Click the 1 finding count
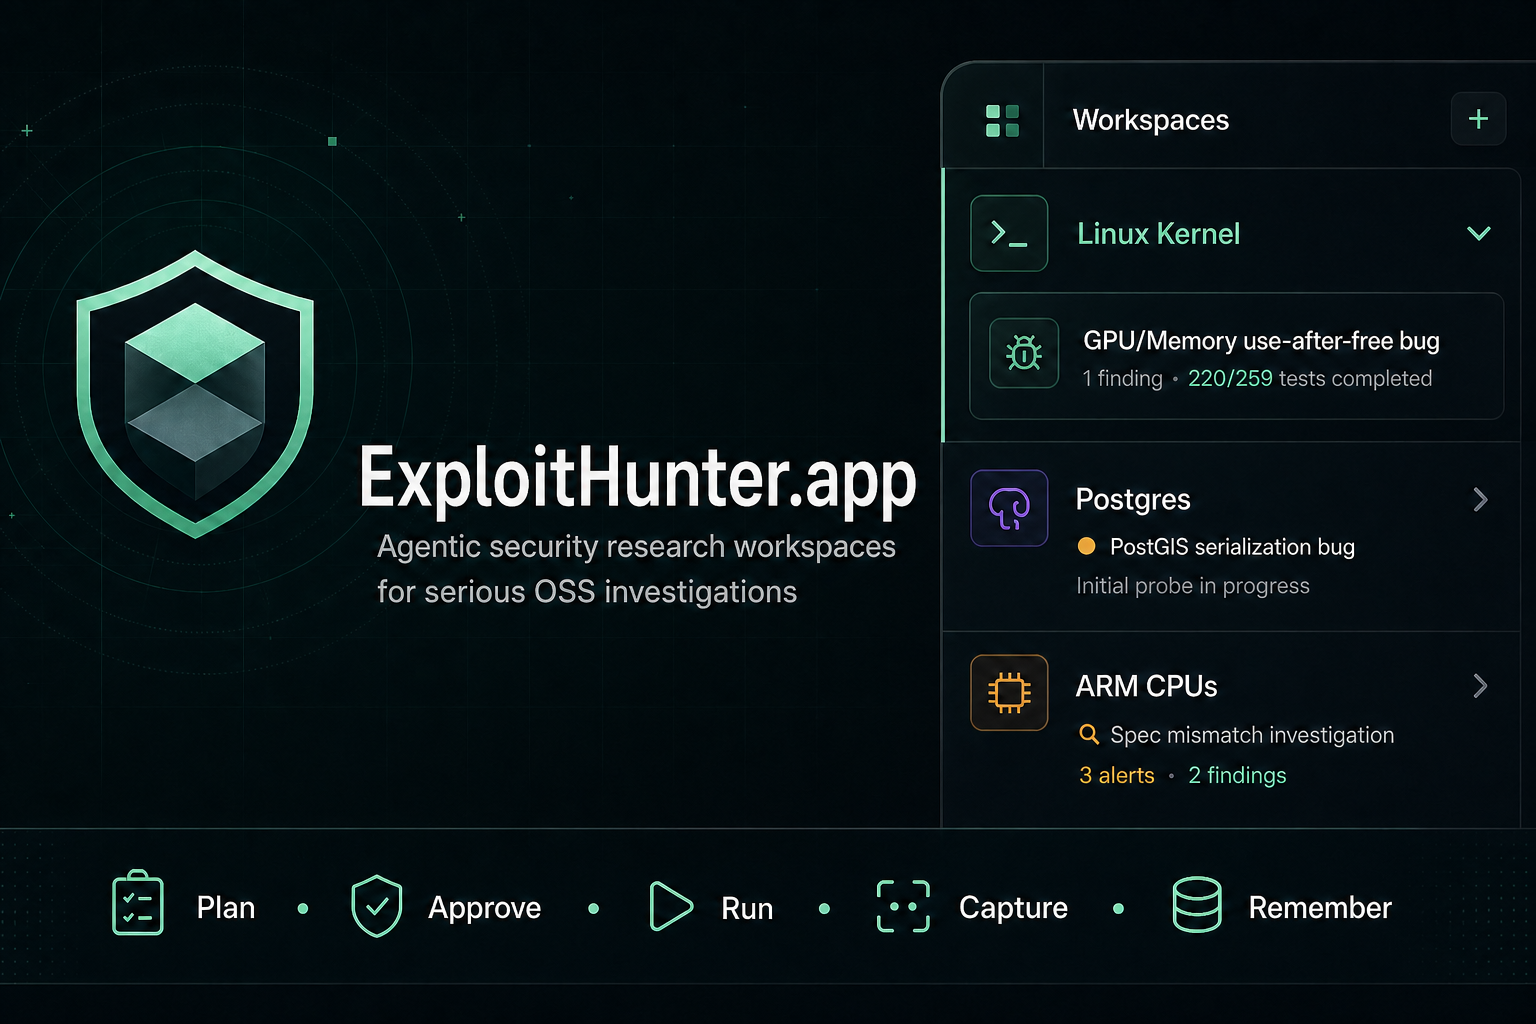 tap(1123, 379)
